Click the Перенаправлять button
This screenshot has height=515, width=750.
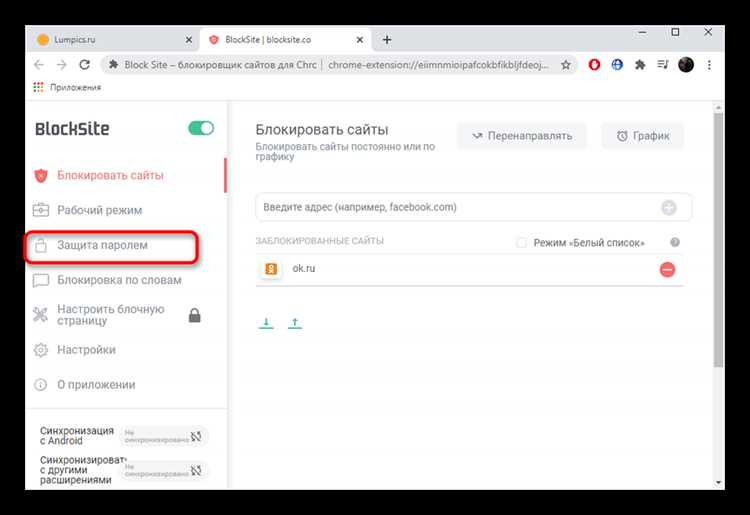pyautogui.click(x=521, y=136)
